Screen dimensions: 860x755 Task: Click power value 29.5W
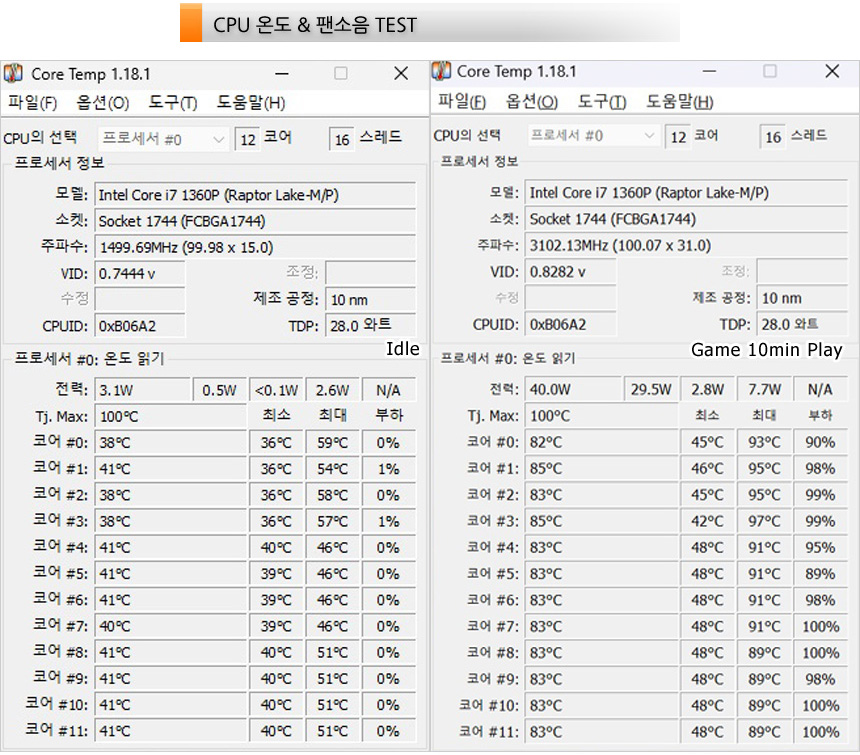click(x=651, y=389)
